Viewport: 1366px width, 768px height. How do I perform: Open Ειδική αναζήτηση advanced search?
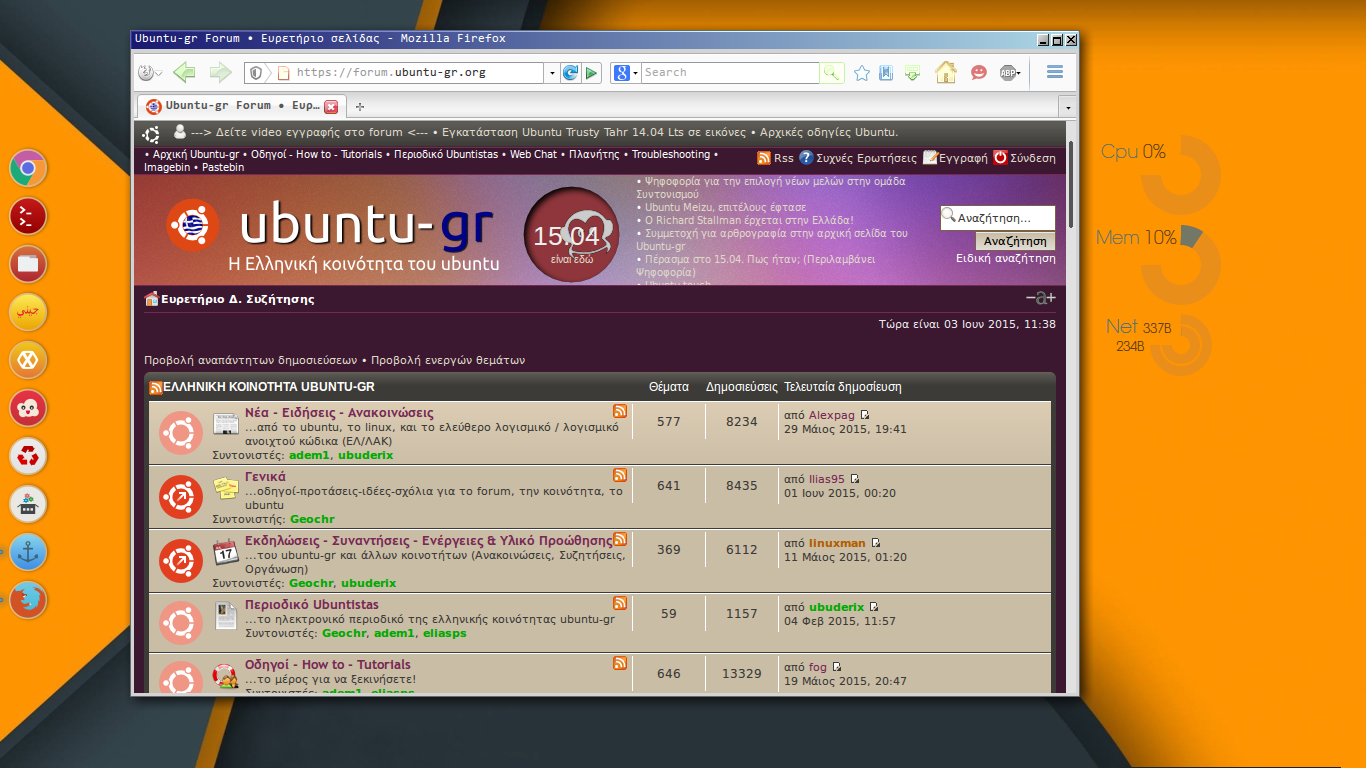point(1006,258)
